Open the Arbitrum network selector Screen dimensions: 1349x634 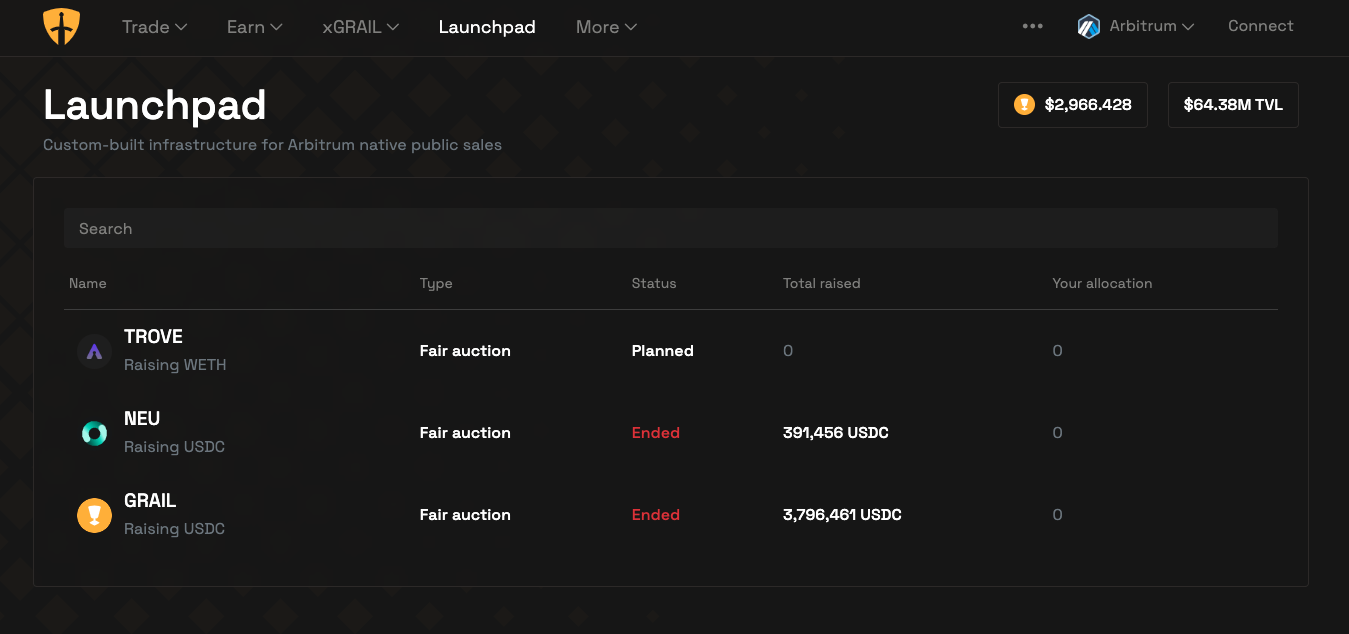[x=1136, y=27]
